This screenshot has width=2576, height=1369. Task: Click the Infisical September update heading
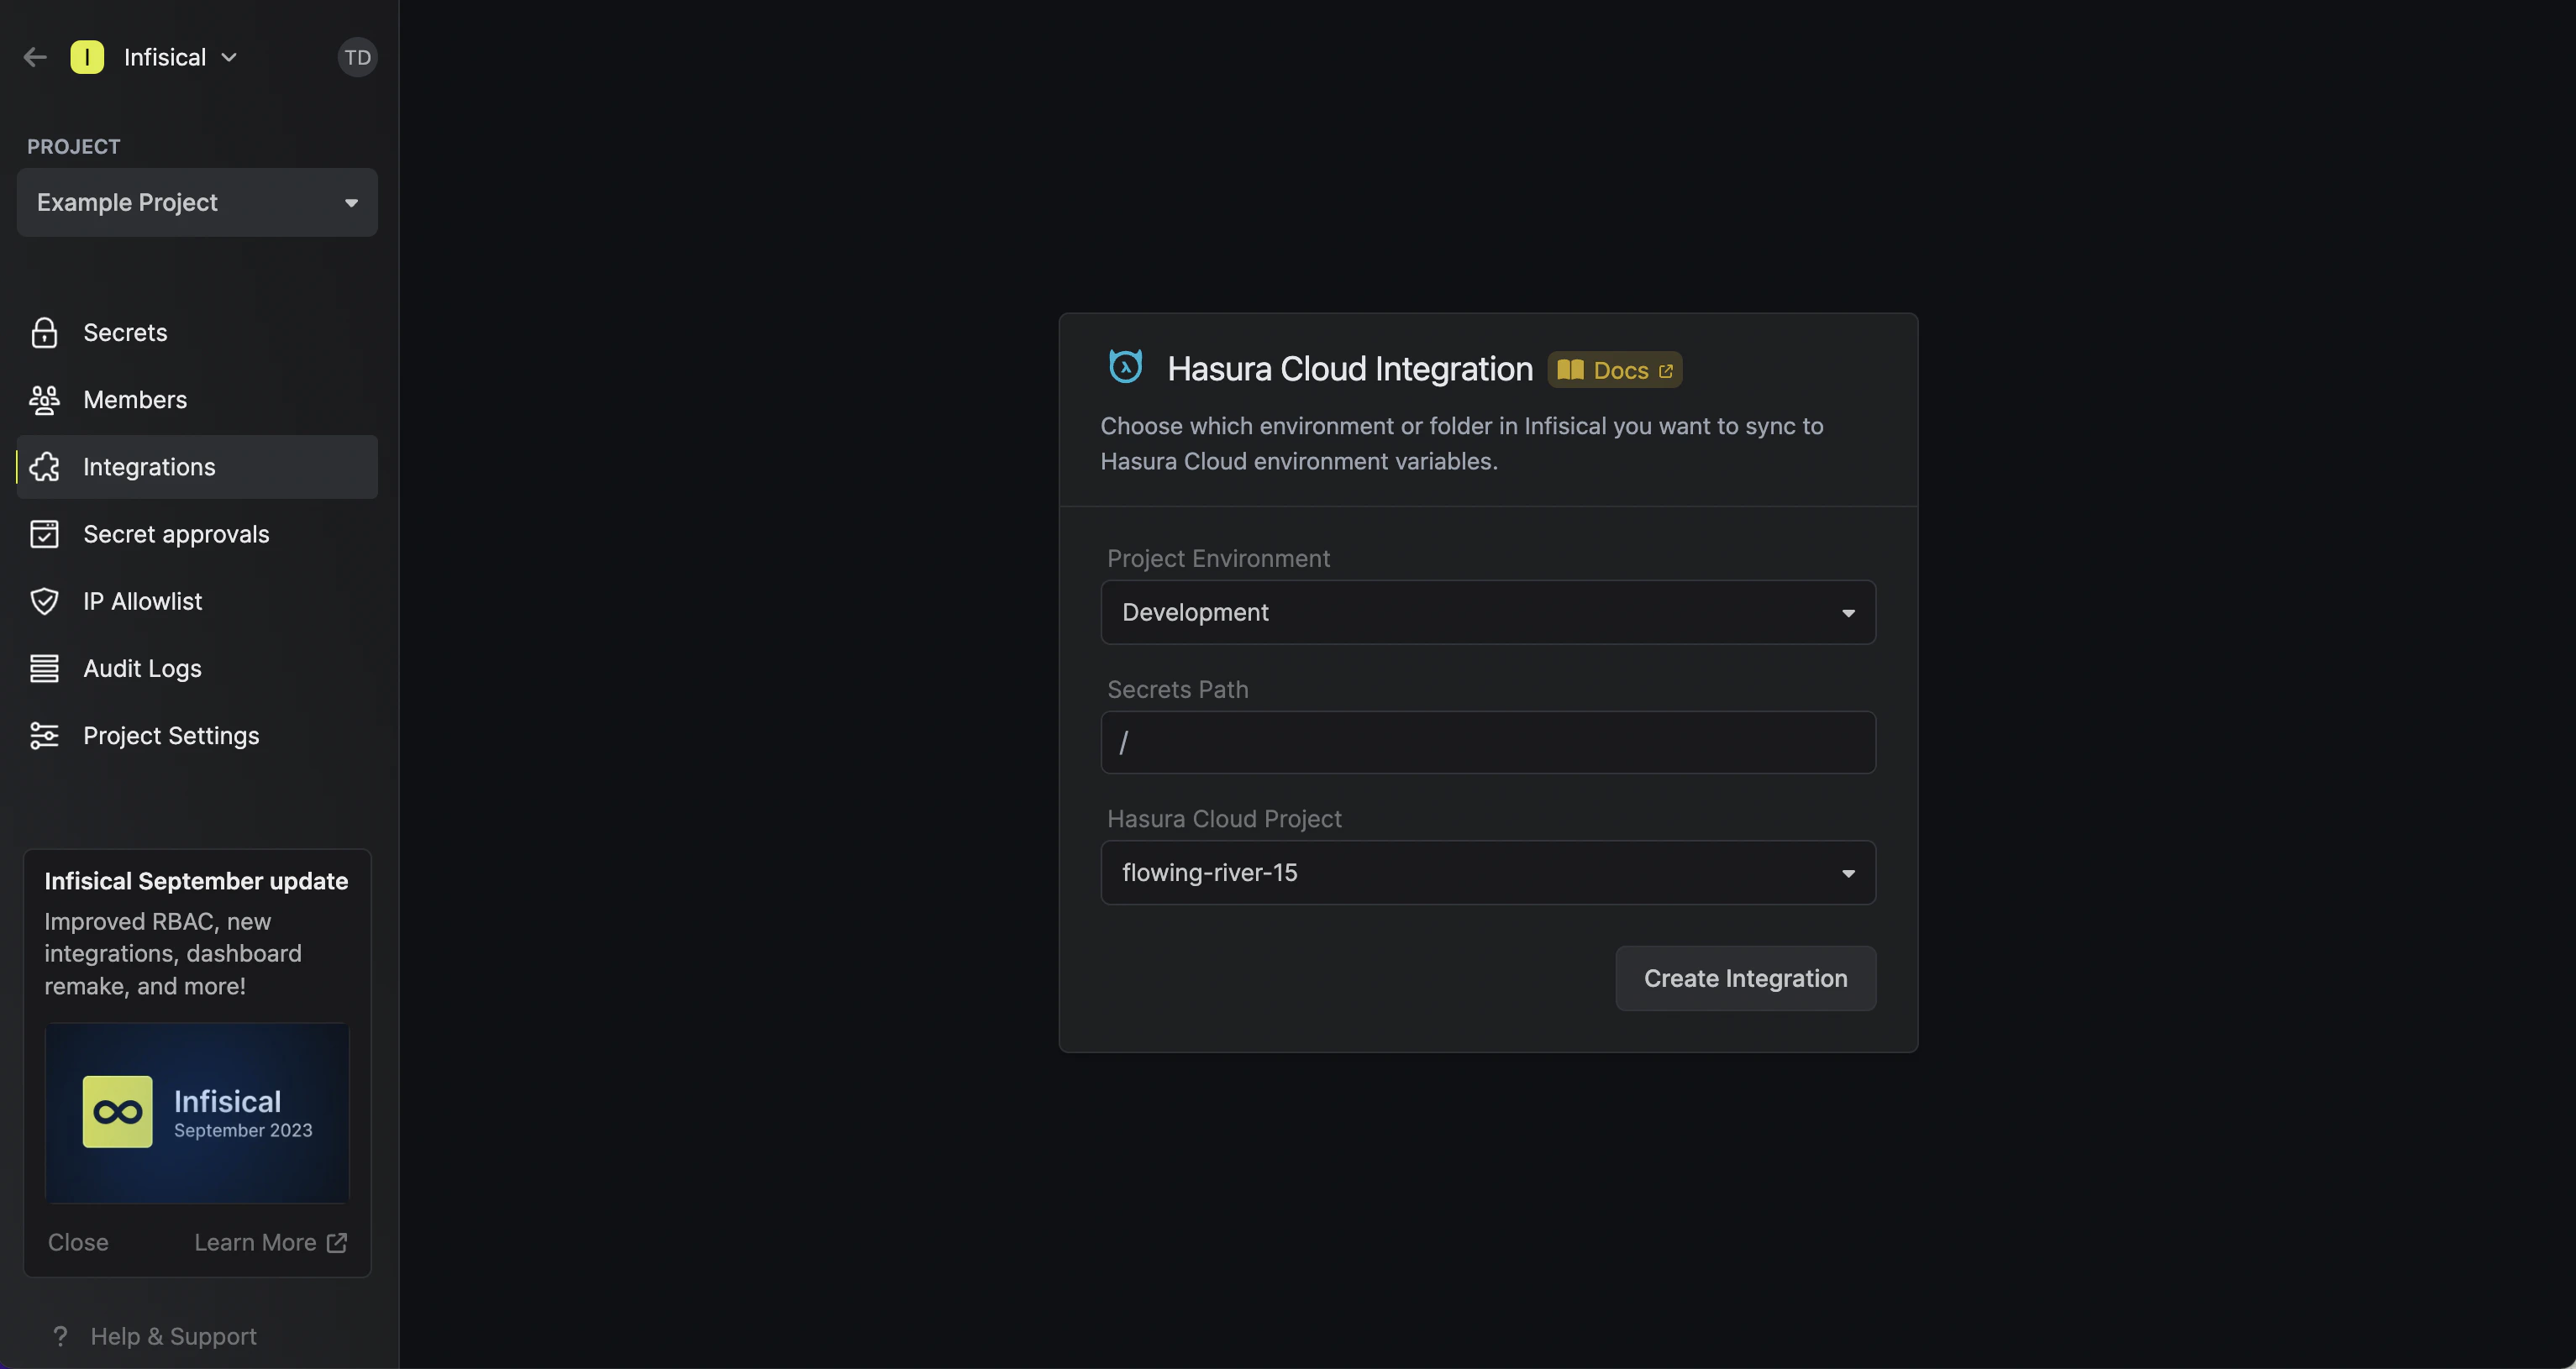[x=196, y=881]
